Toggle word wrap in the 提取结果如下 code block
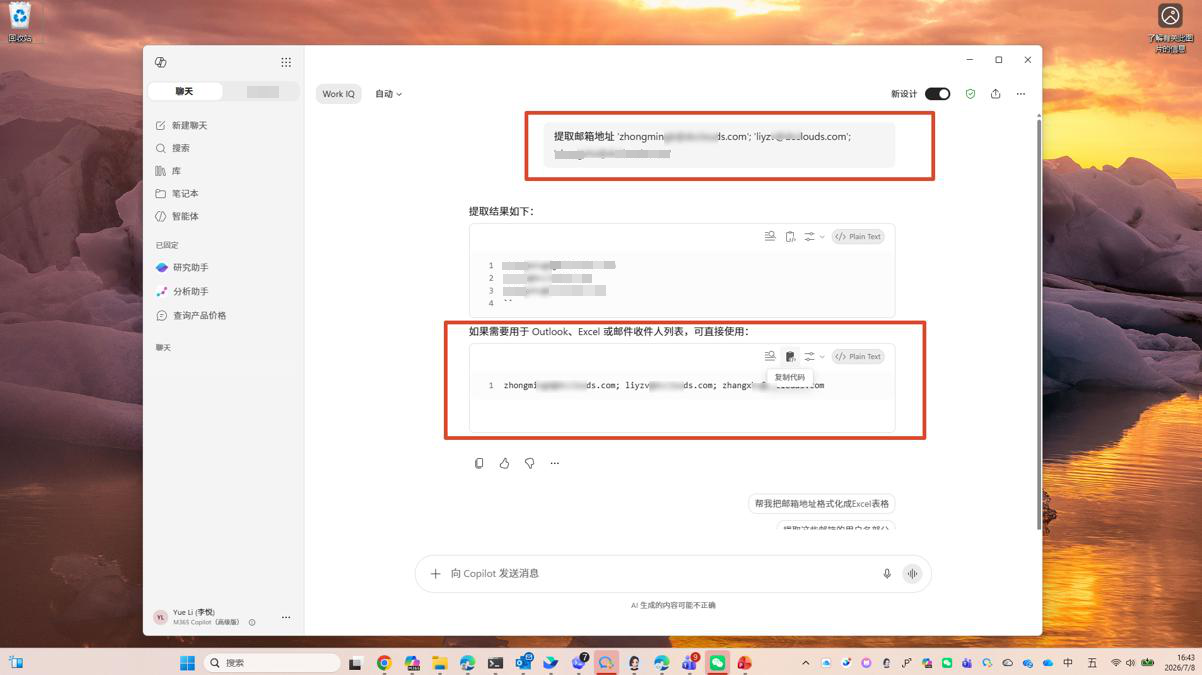Viewport: 1202px width, 675px height. click(x=770, y=237)
